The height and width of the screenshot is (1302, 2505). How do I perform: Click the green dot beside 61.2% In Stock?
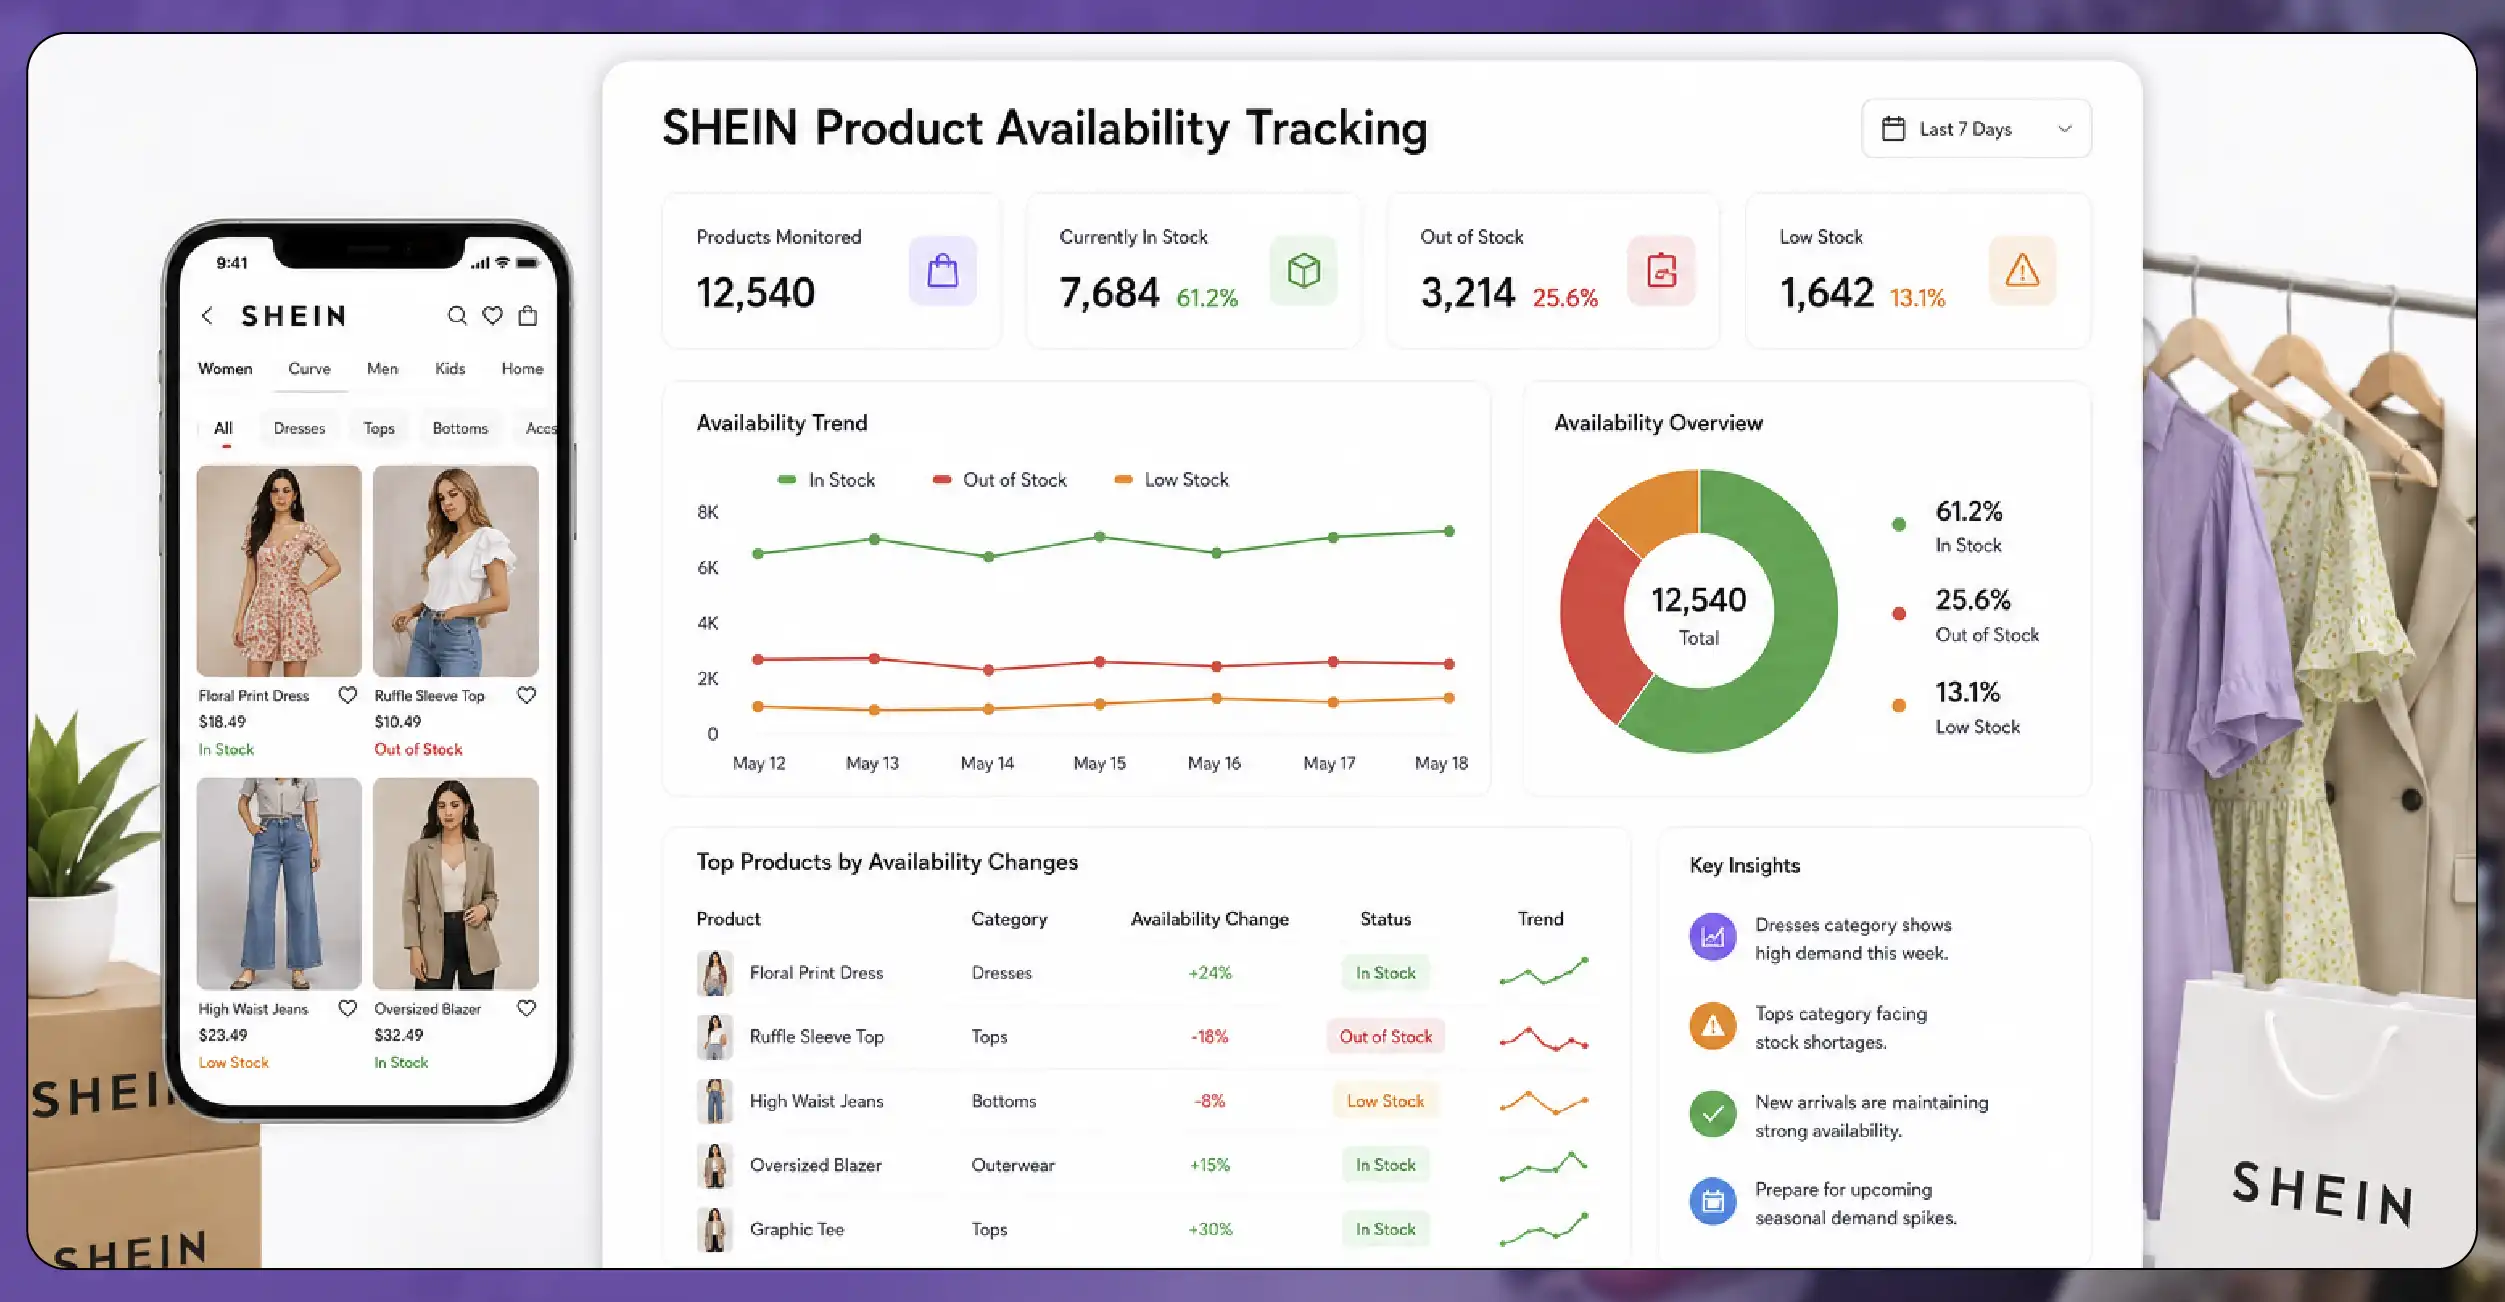click(x=1899, y=524)
